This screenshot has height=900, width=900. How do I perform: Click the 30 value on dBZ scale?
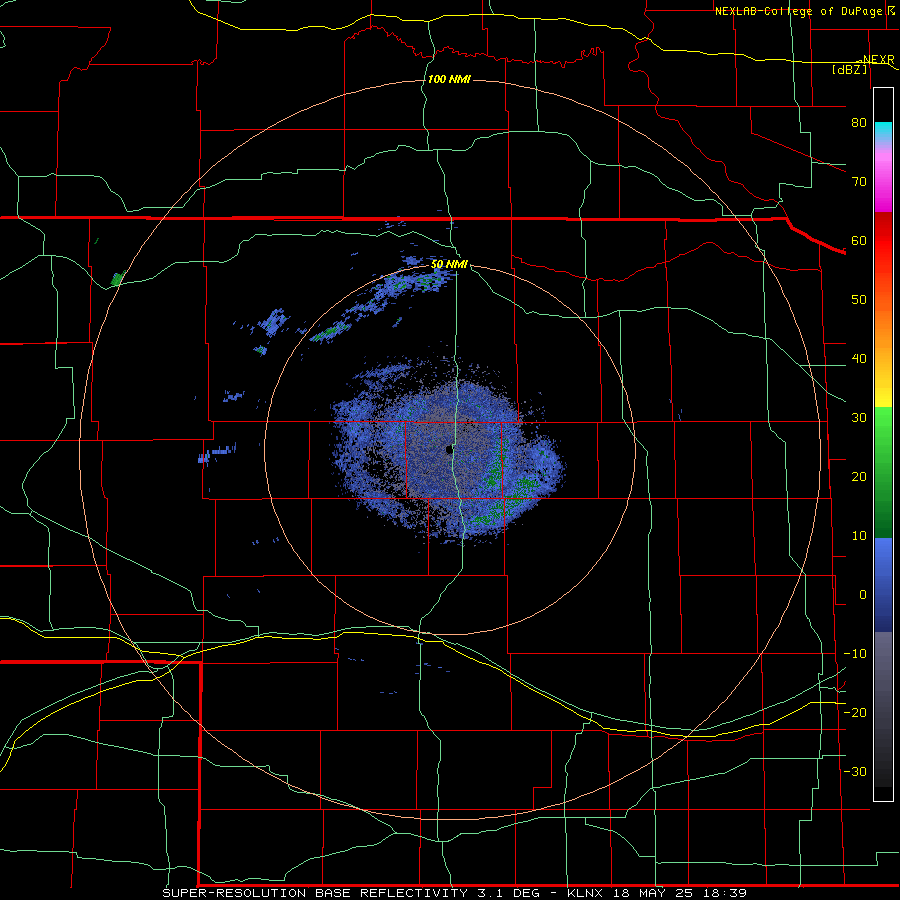859,418
